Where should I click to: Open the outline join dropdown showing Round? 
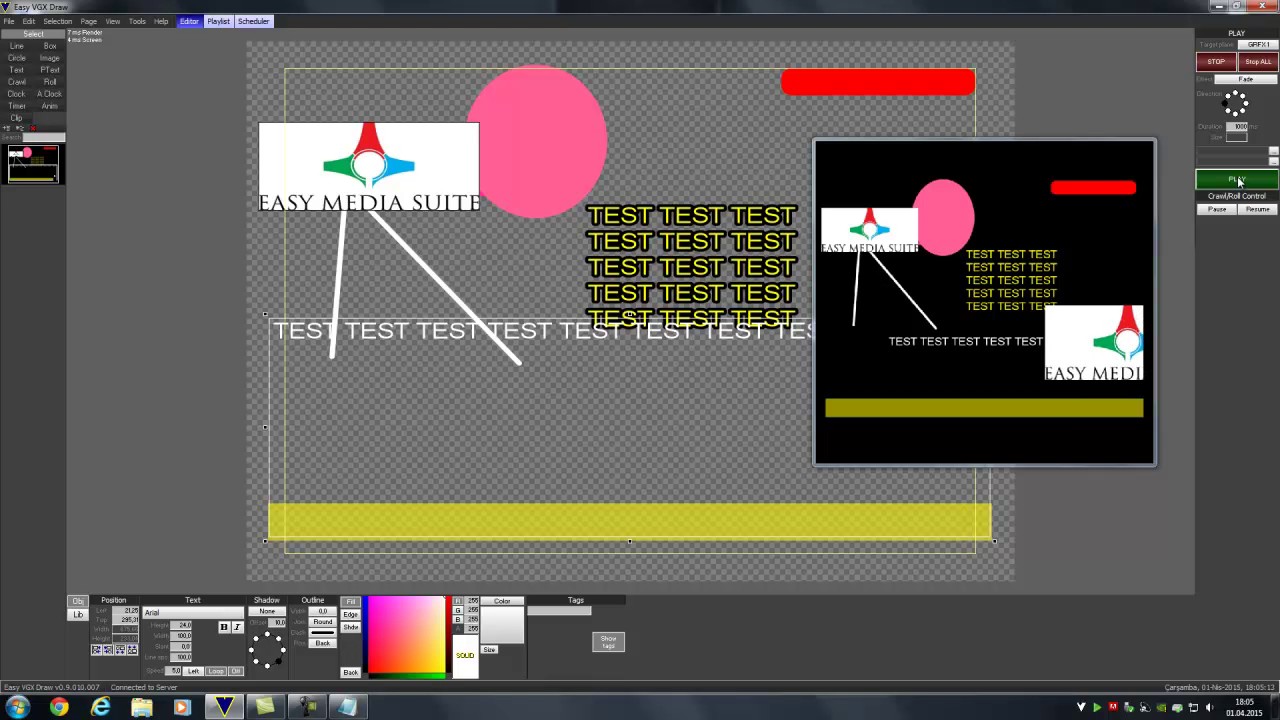(x=322, y=622)
